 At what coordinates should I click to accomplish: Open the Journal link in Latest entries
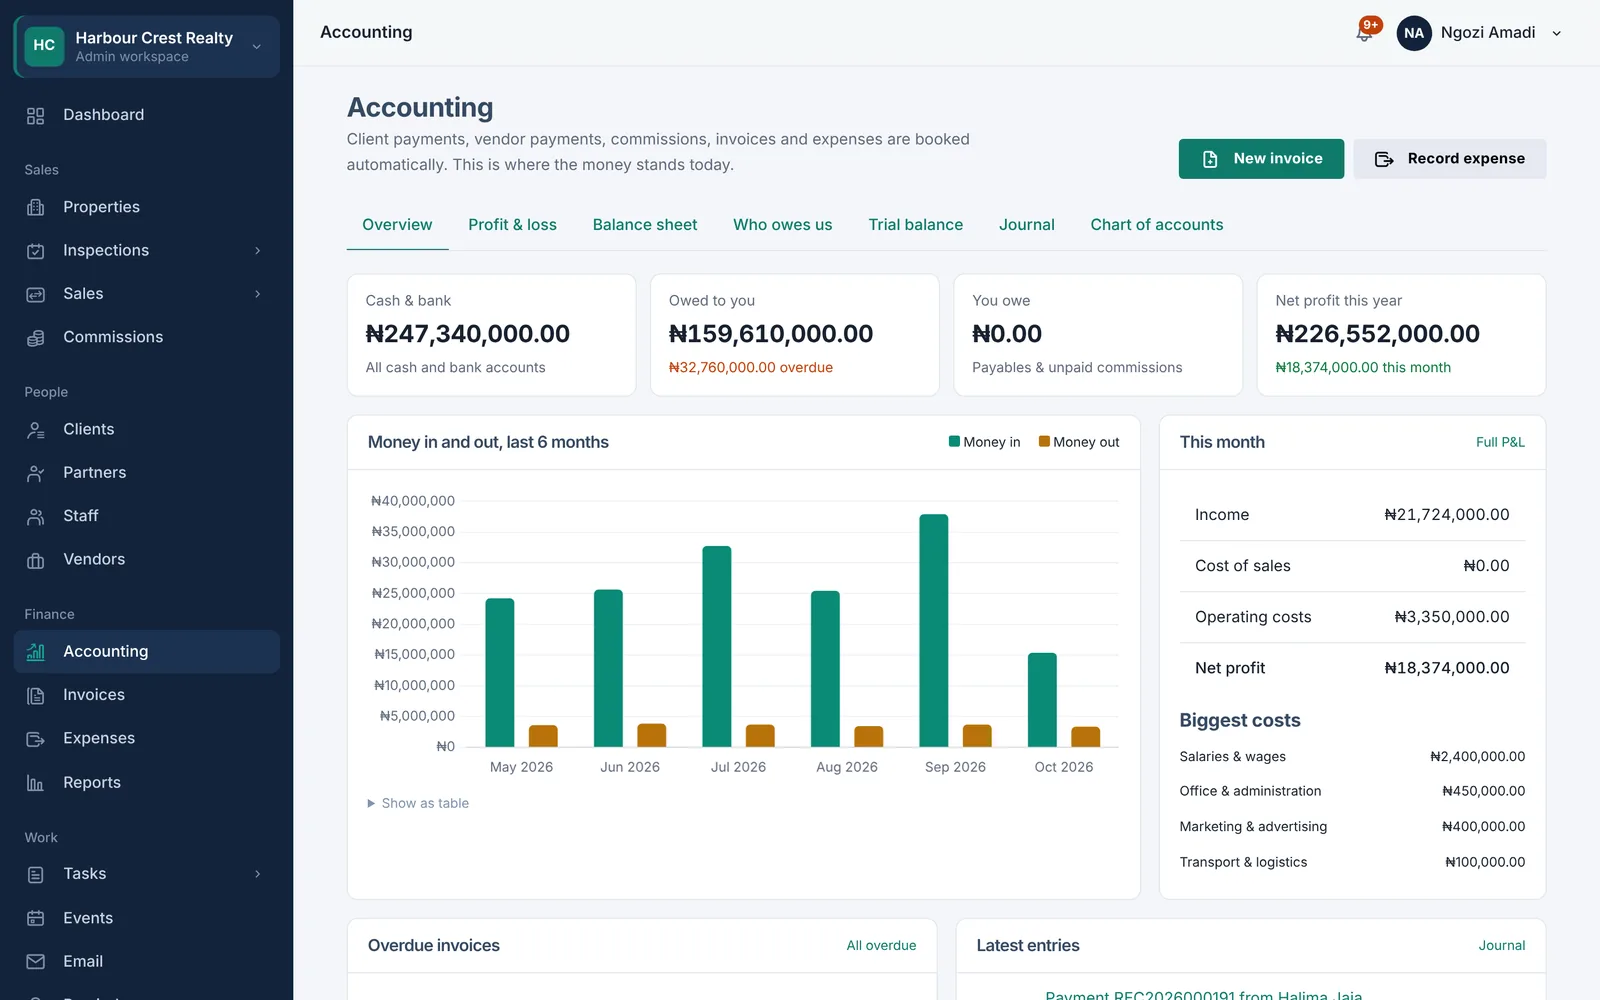1502,946
